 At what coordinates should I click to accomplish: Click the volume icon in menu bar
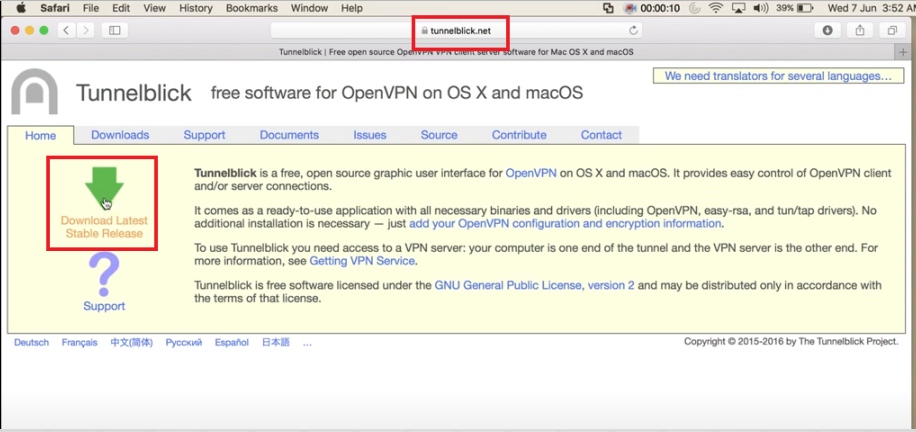pos(761,8)
